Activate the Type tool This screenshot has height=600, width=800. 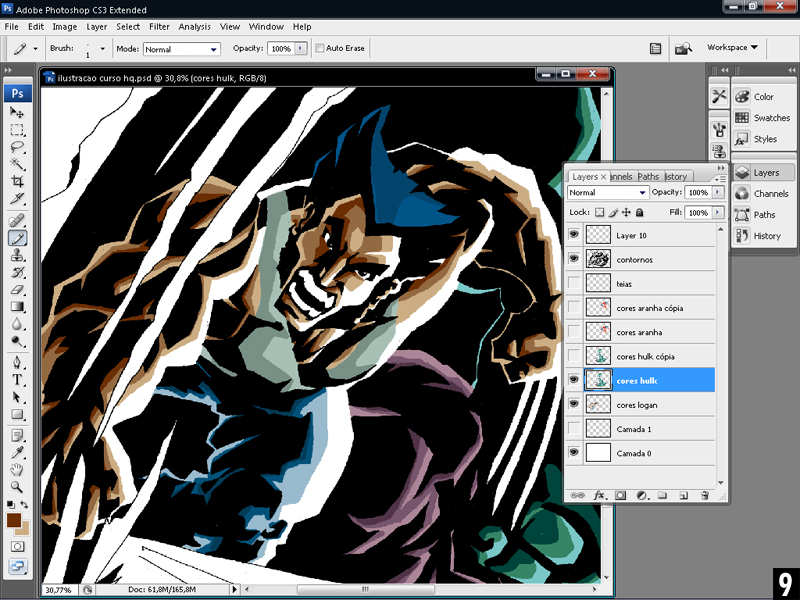[18, 380]
